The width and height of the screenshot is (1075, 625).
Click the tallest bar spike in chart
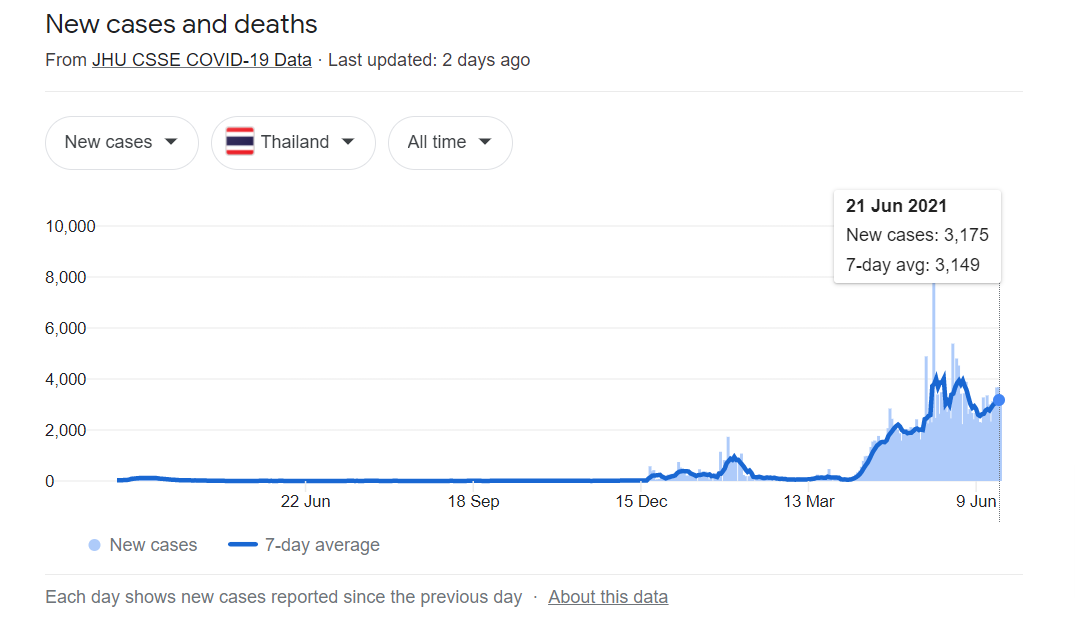933,381
